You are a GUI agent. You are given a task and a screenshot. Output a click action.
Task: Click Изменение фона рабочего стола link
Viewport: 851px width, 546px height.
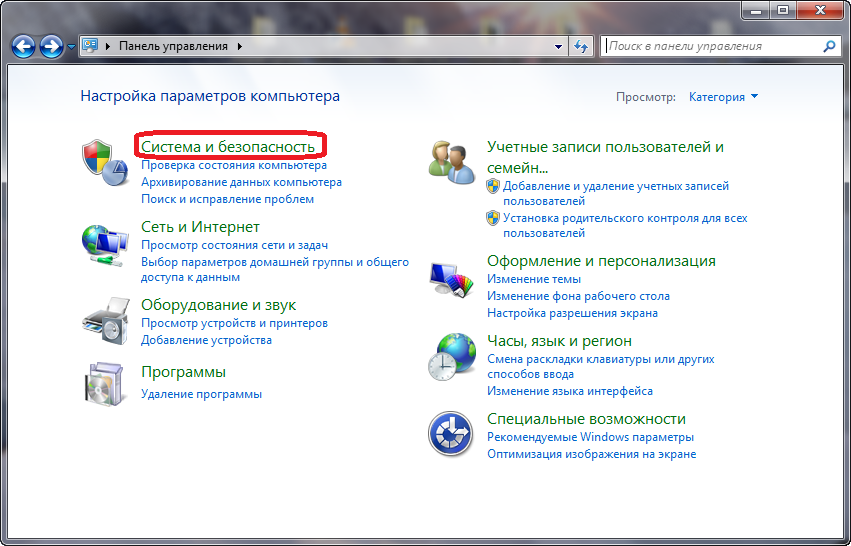[x=578, y=296]
